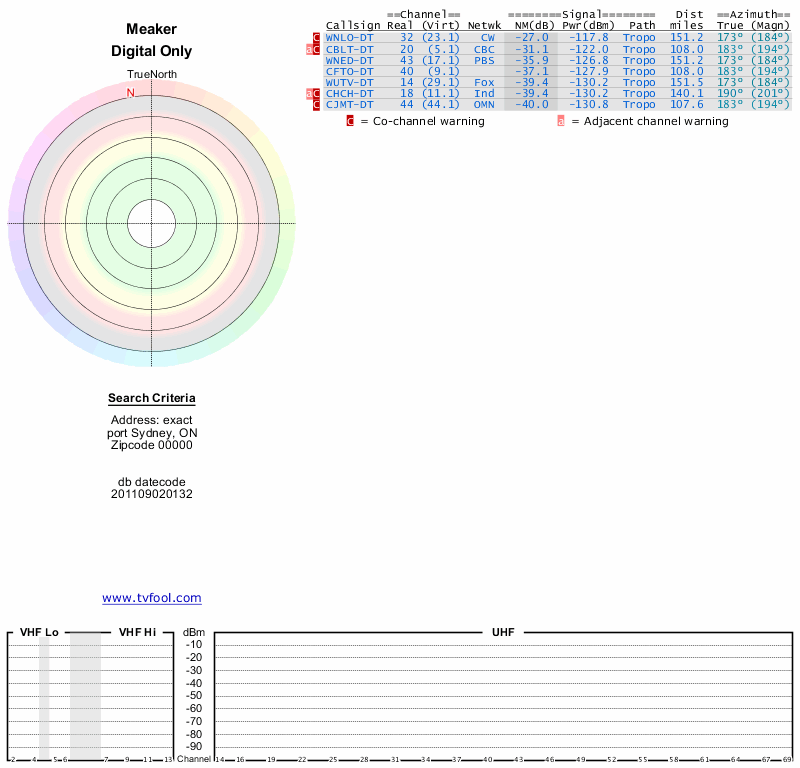
Task: Select the -117.8 power value
Action: [x=589, y=38]
